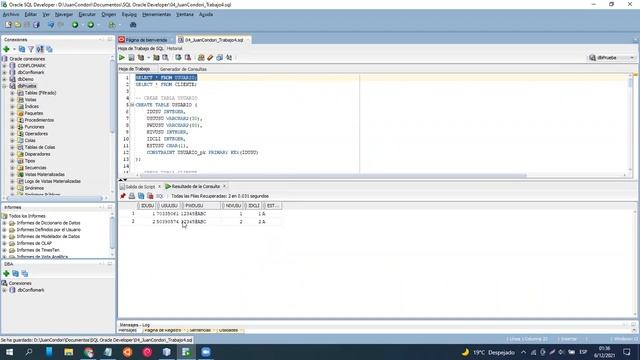This screenshot has width=640, height=360.
Task: Click the refresh icon in Conexiones toolbar
Action: [22, 49]
